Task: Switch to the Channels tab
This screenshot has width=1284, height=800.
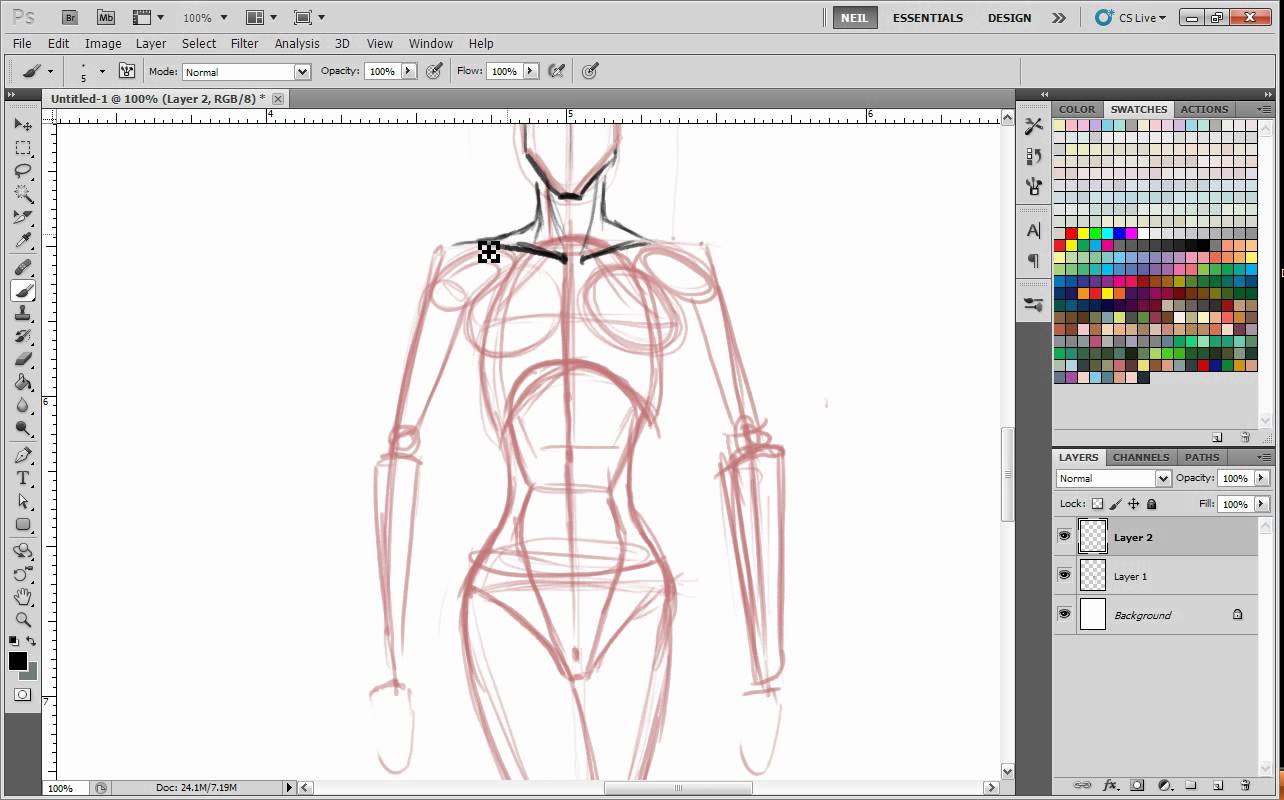Action: click(1140, 457)
